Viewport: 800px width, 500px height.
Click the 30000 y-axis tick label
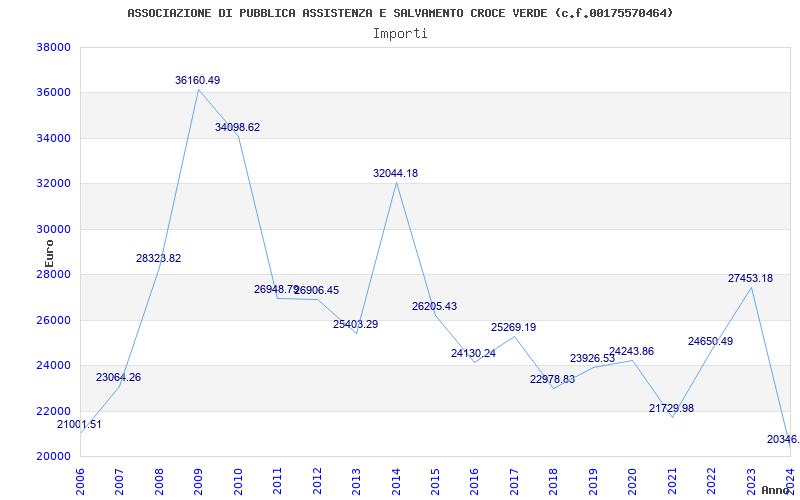tap(53, 229)
